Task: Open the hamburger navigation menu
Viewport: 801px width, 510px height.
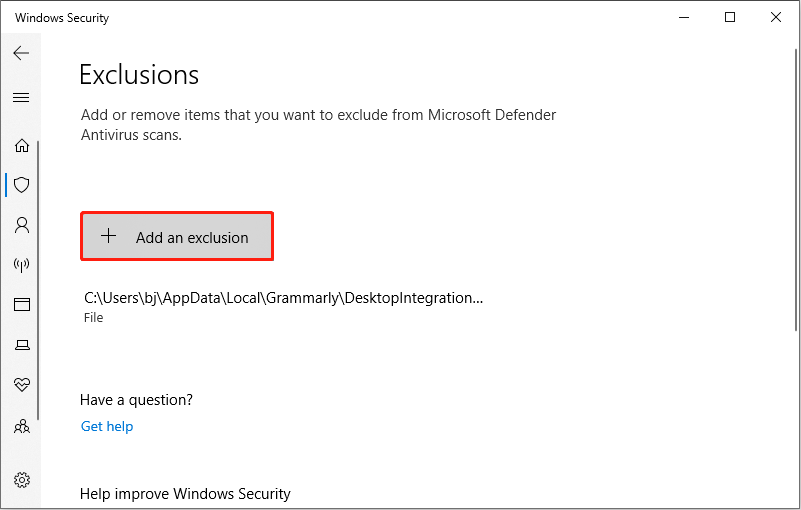Action: click(21, 97)
